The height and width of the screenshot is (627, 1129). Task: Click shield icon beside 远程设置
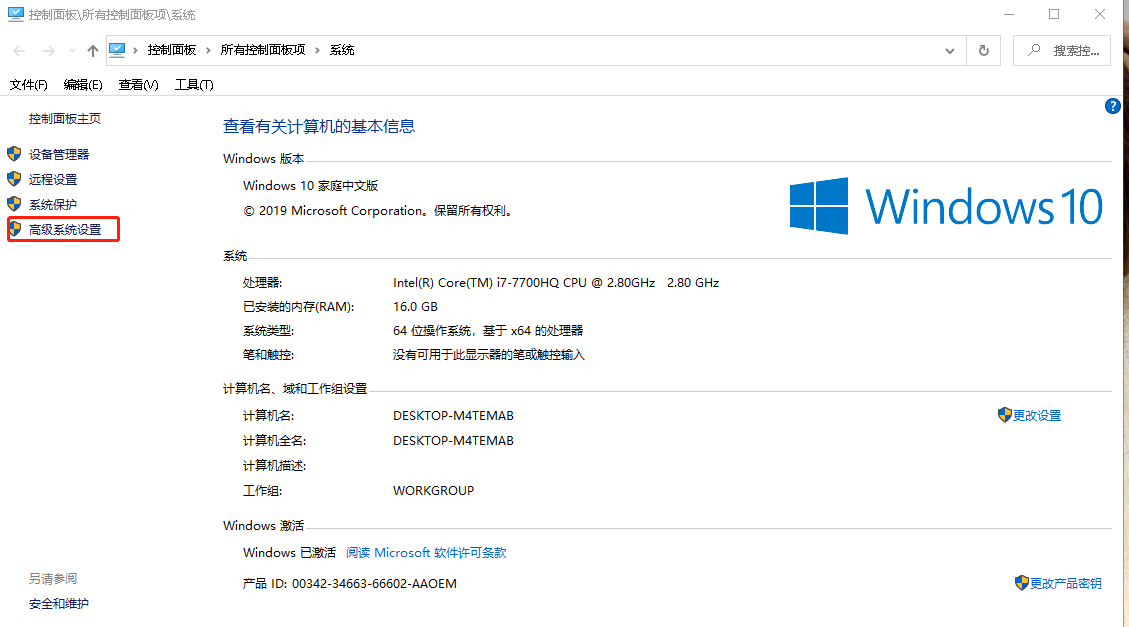(14, 179)
